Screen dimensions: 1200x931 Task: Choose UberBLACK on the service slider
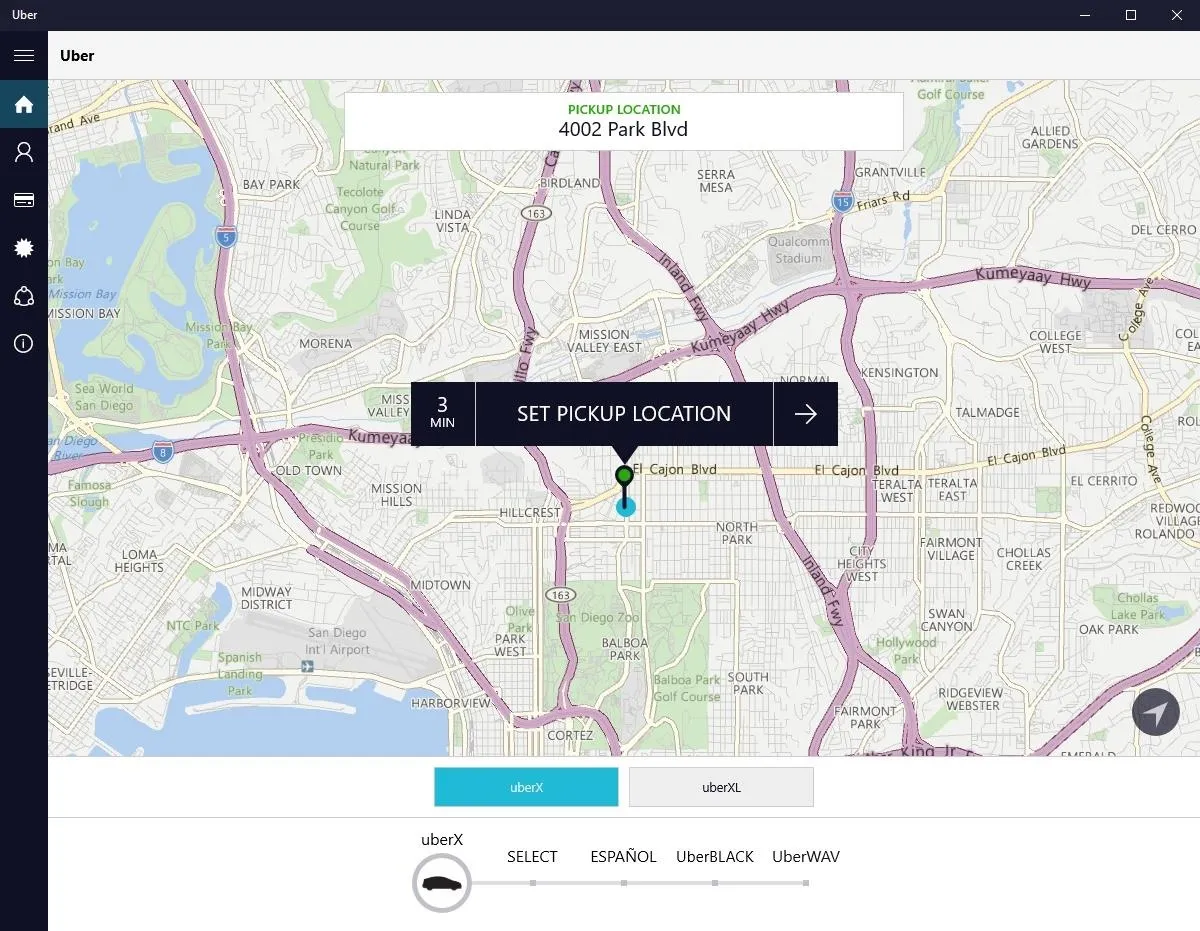pos(715,857)
